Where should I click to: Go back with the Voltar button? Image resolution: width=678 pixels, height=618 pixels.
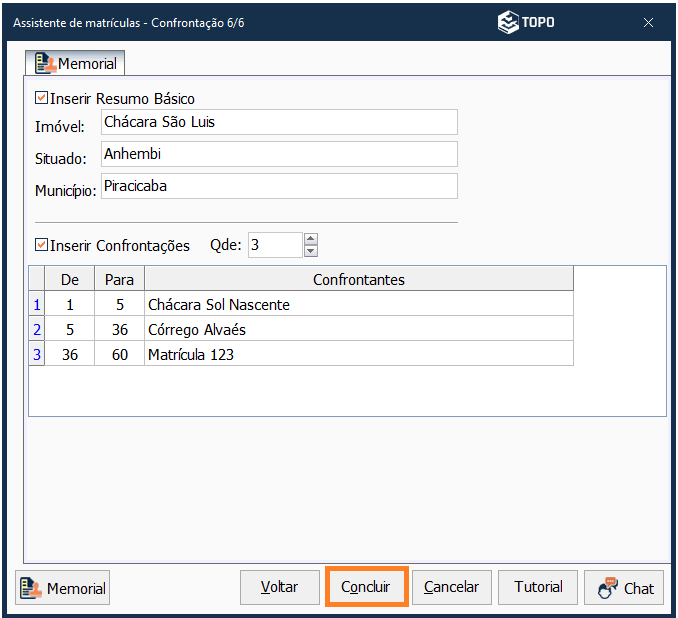[279, 587]
